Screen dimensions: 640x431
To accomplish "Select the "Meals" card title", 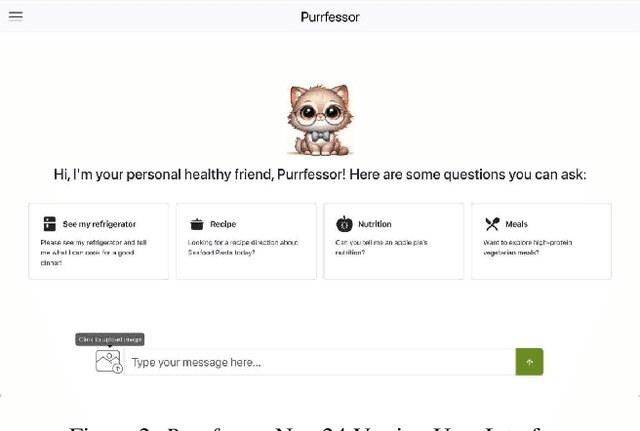I will (516, 224).
